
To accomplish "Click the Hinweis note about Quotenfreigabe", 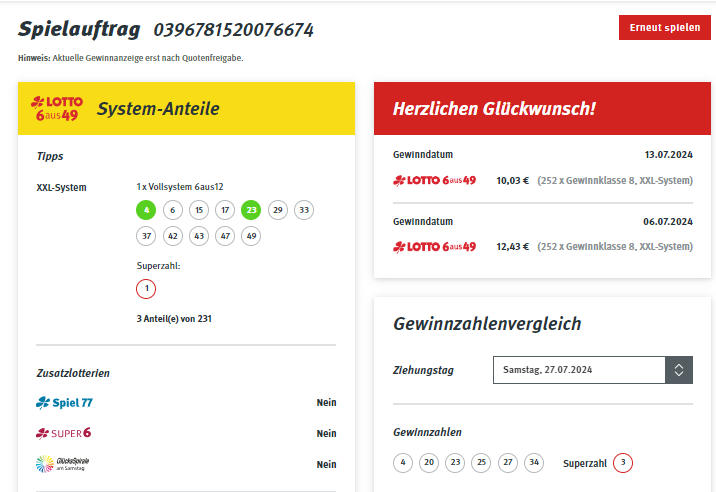I will [131, 58].
